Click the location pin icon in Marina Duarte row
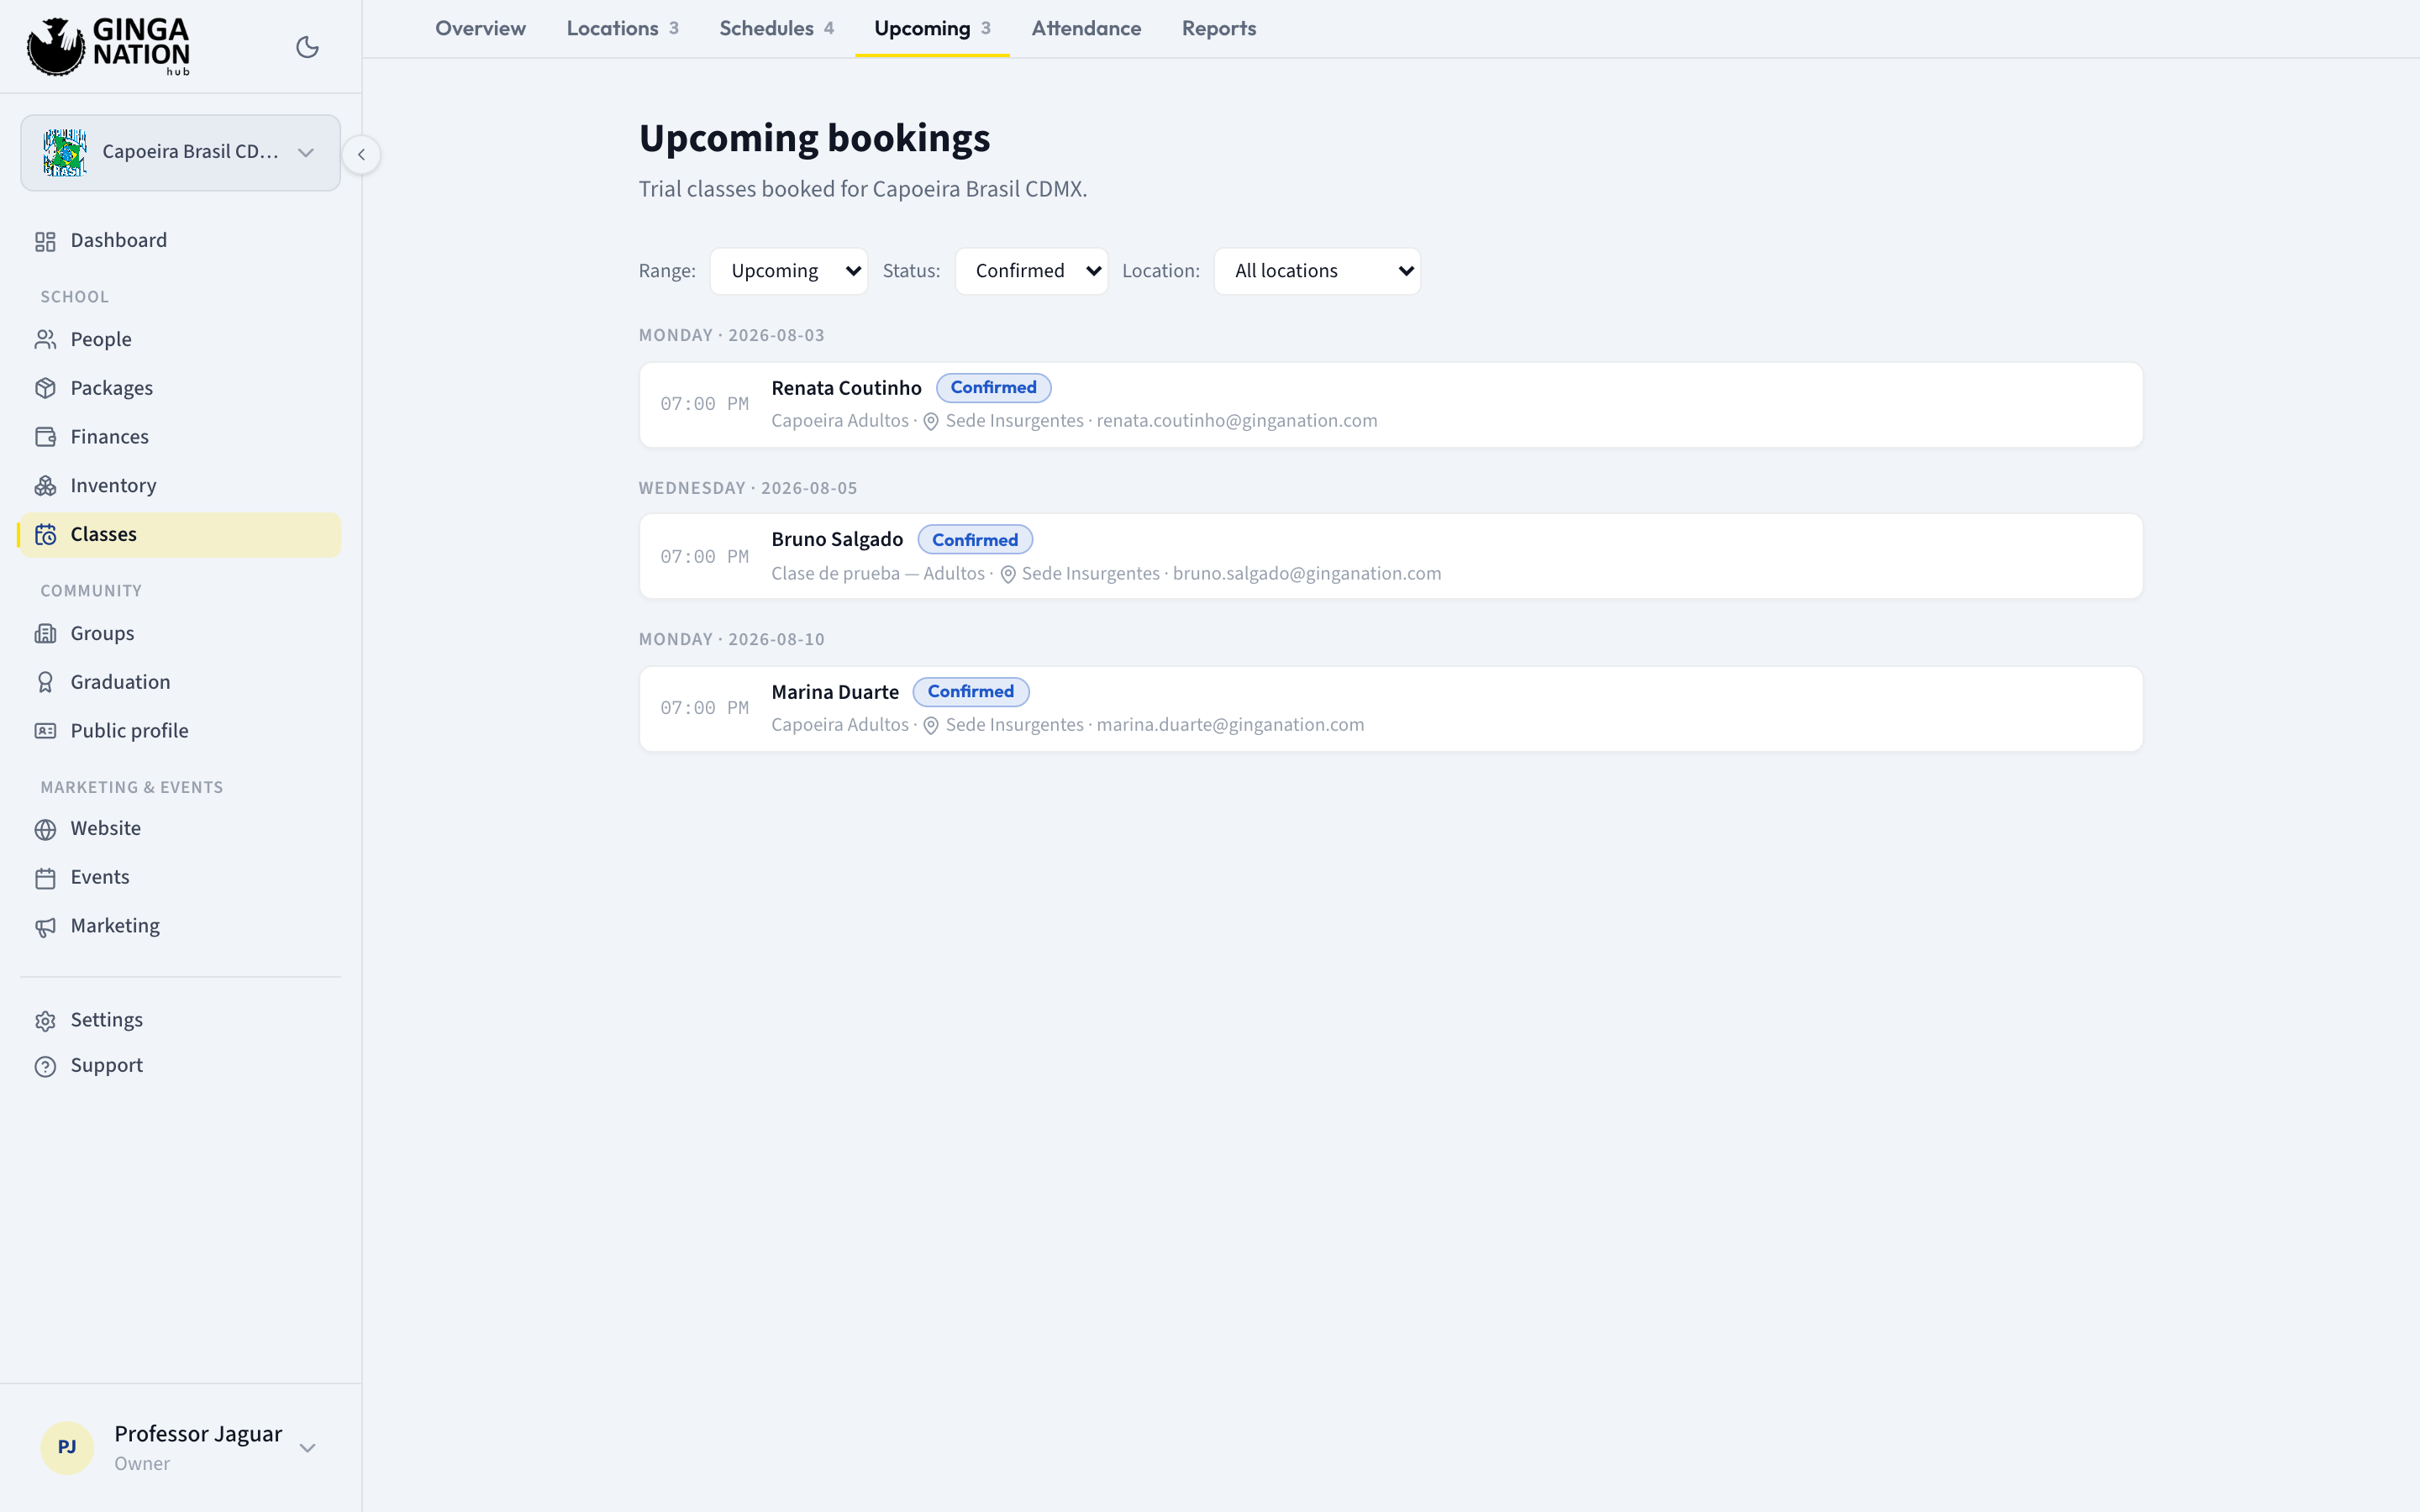Screen dimensions: 2420x1512 tap(930, 726)
